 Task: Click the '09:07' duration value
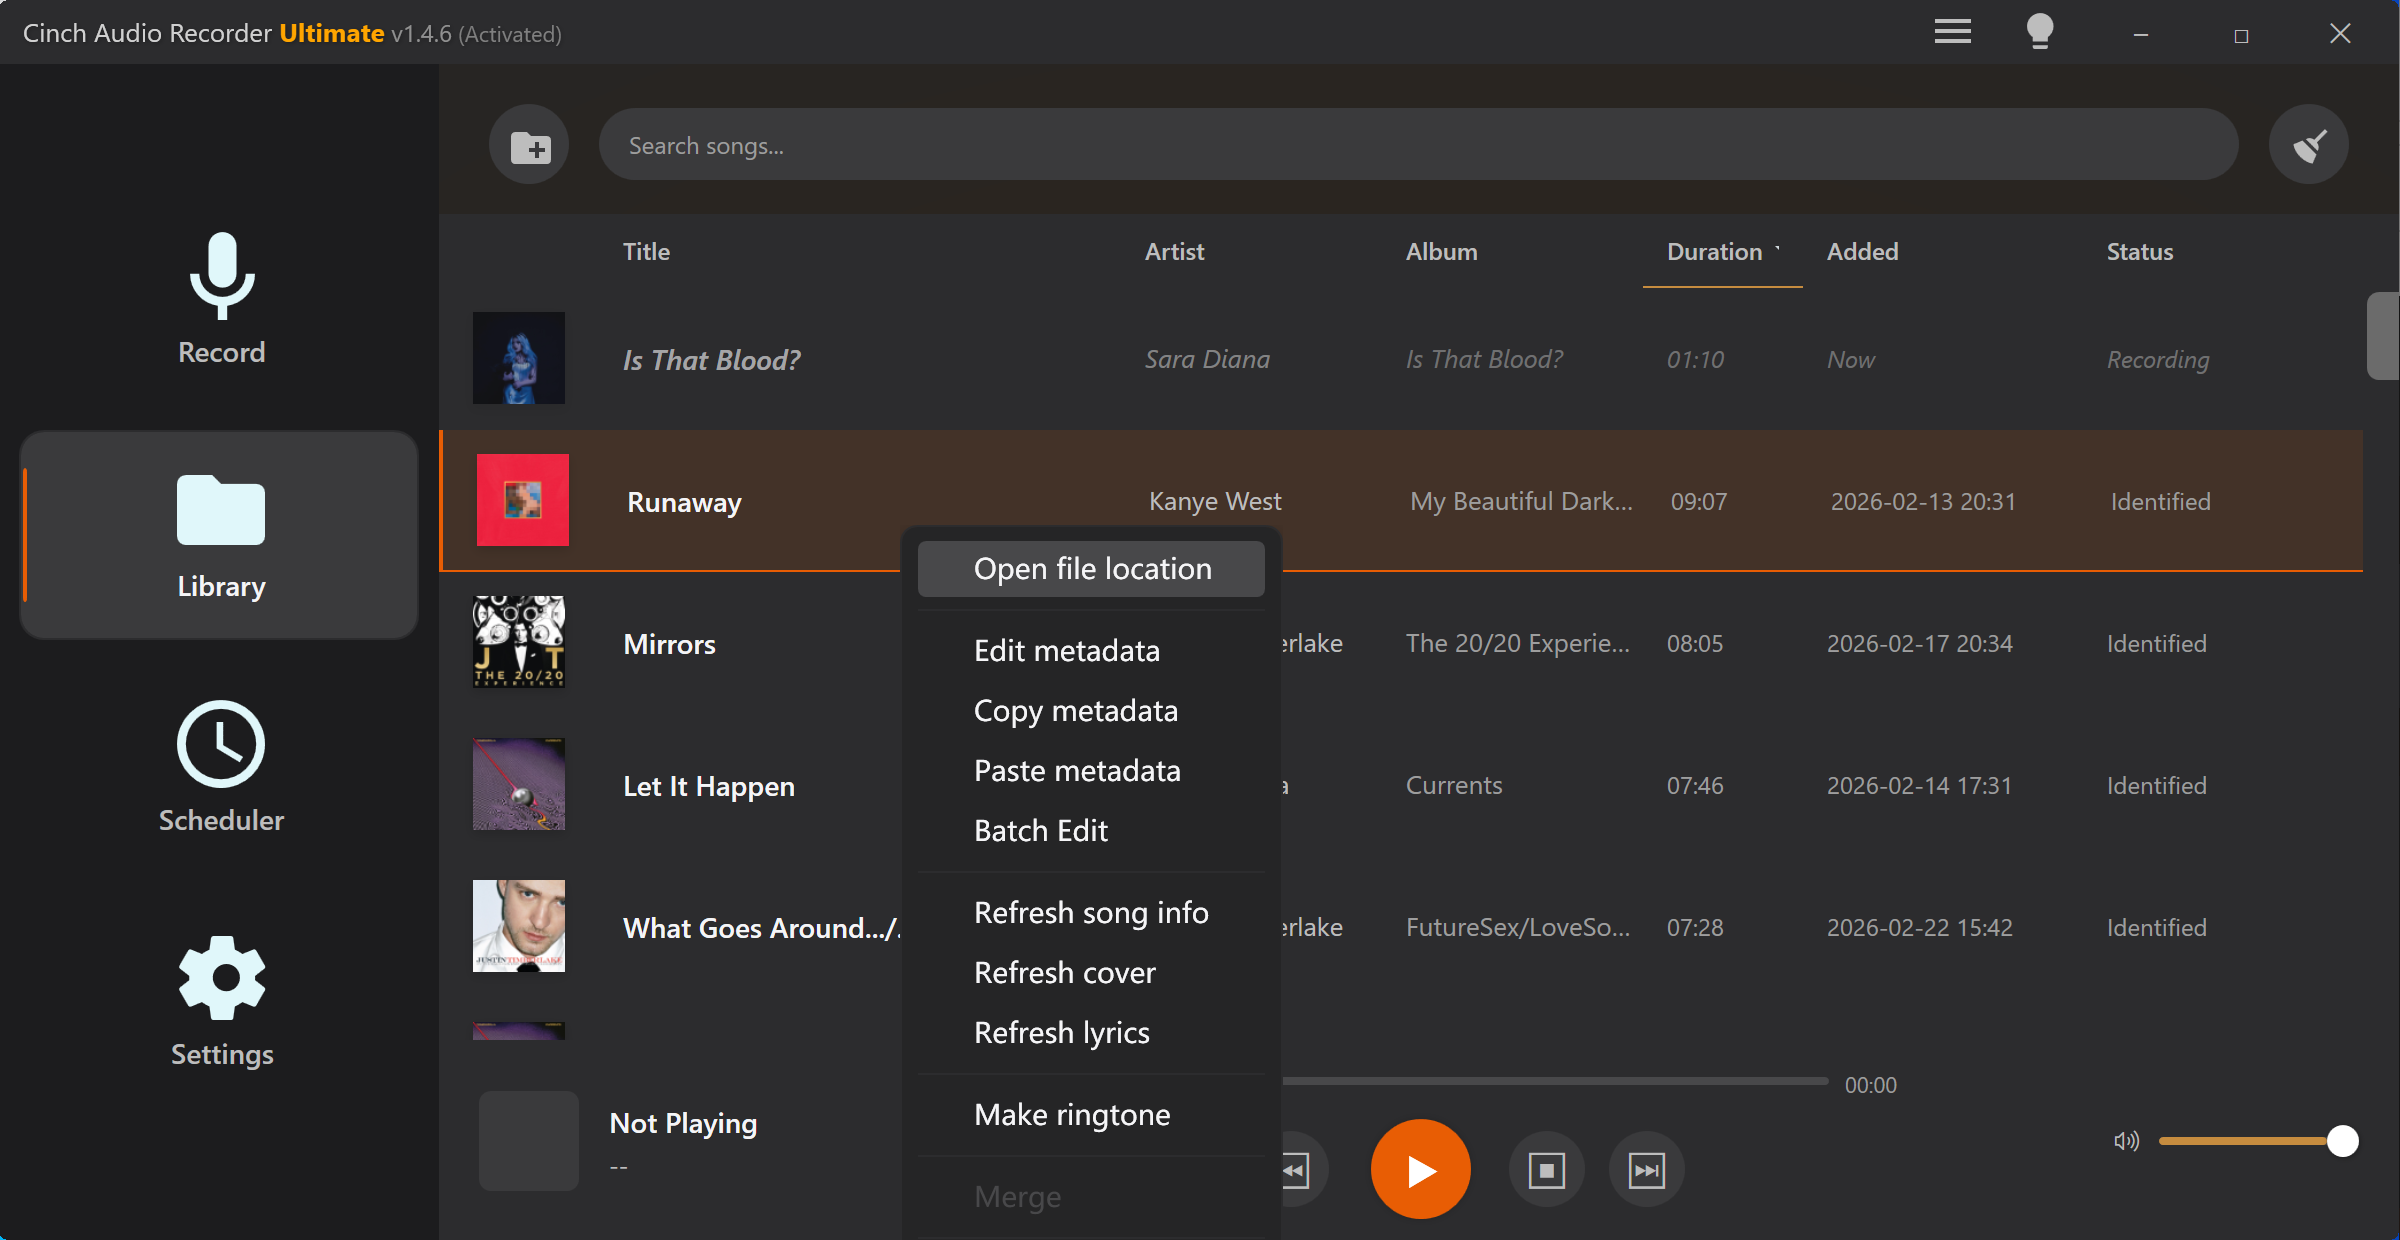[x=1698, y=501]
